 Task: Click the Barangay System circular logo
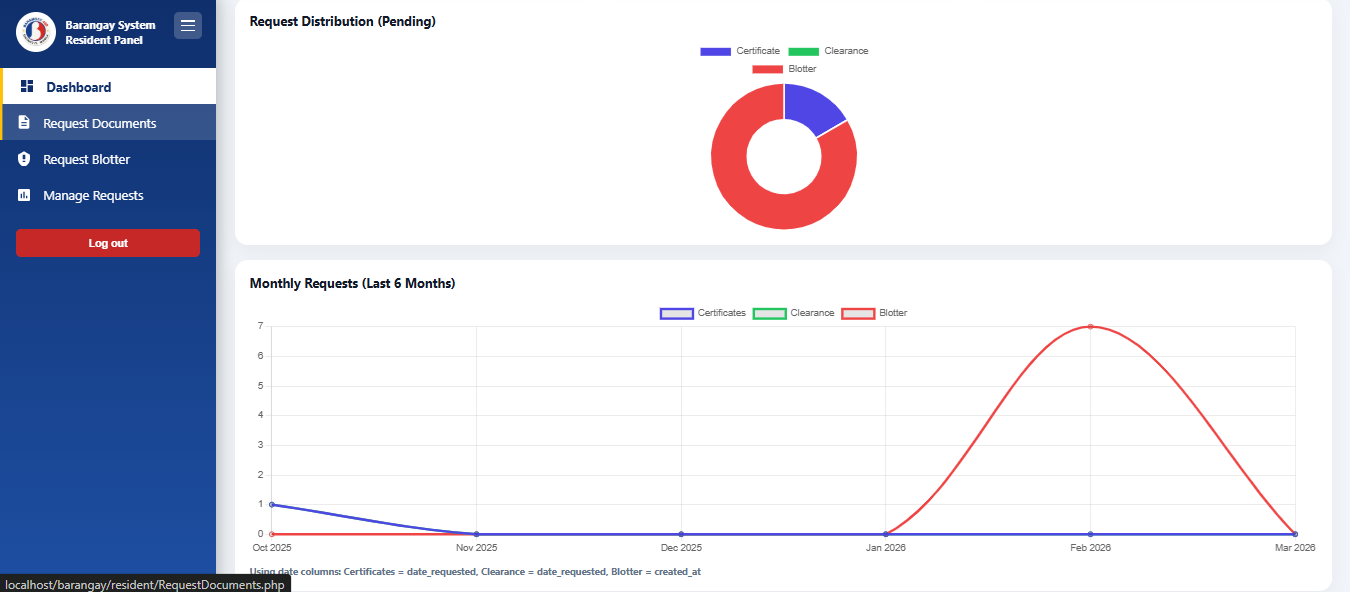pyautogui.click(x=35, y=32)
